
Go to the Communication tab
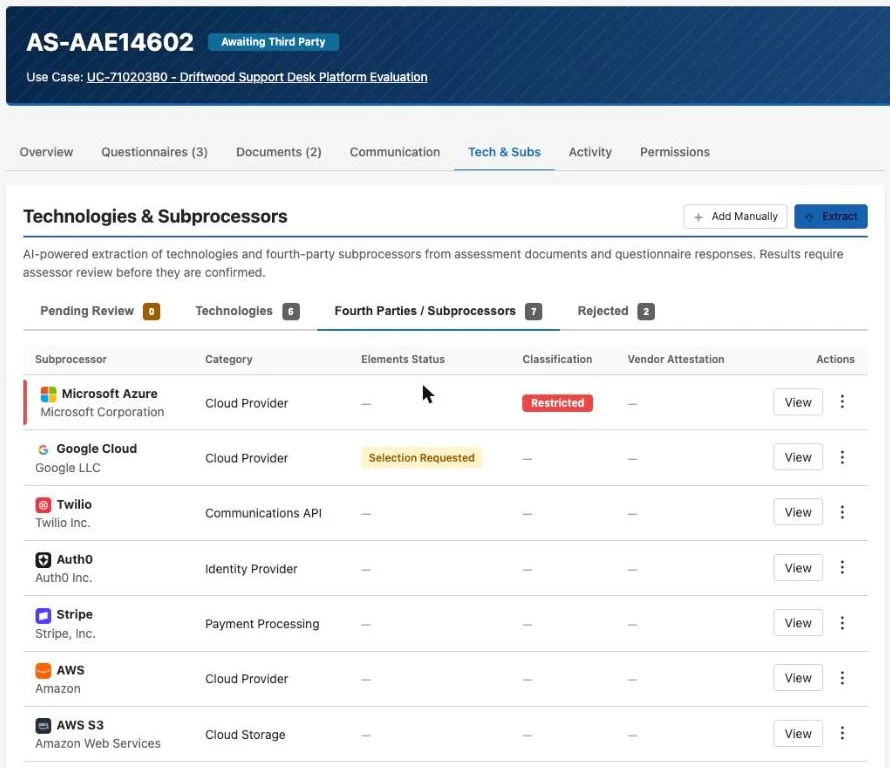[395, 152]
